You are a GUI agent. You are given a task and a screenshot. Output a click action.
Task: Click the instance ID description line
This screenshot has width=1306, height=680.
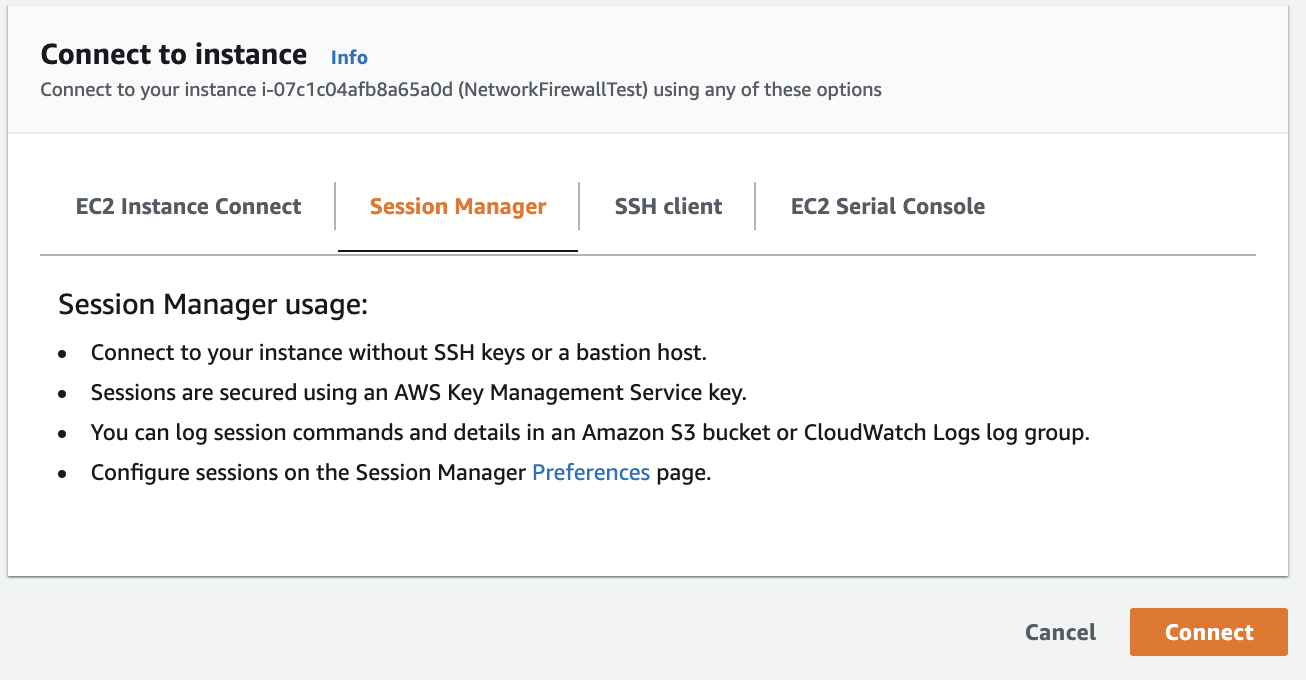point(461,90)
